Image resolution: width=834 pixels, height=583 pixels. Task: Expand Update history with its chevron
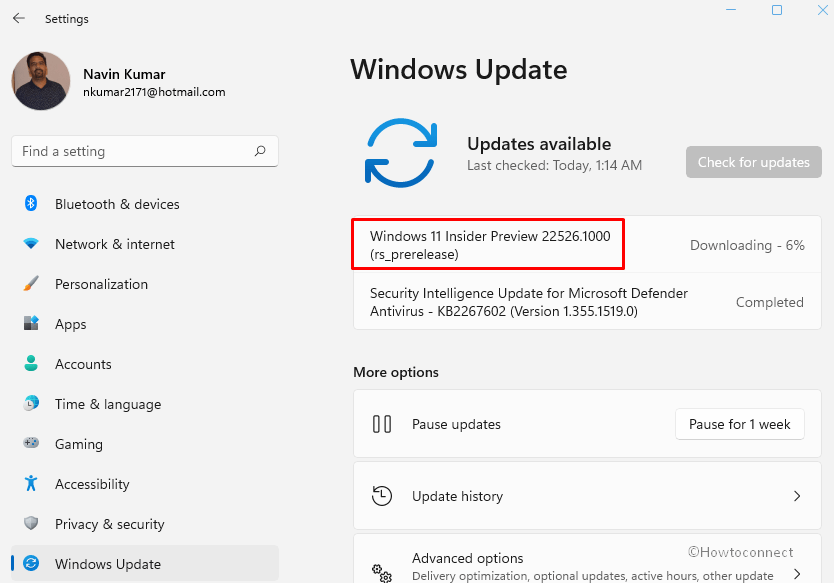(x=797, y=496)
